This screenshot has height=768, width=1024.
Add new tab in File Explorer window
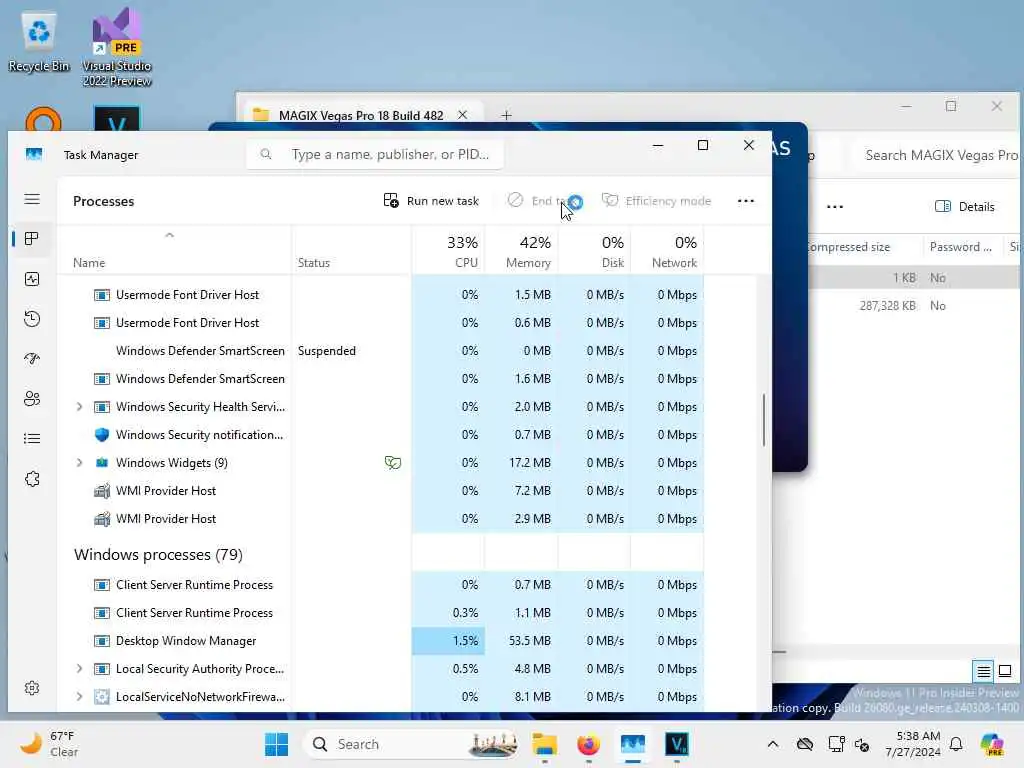(506, 116)
